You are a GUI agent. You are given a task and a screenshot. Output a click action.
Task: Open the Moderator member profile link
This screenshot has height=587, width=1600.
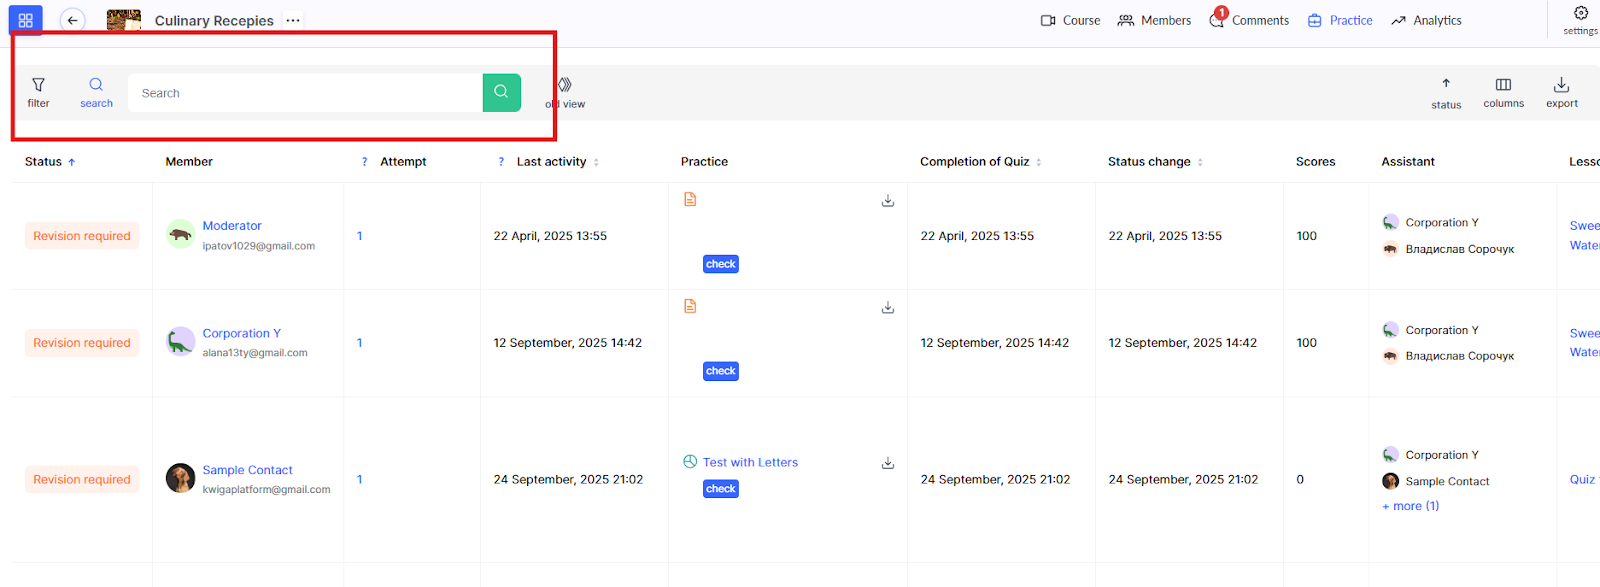pos(232,226)
